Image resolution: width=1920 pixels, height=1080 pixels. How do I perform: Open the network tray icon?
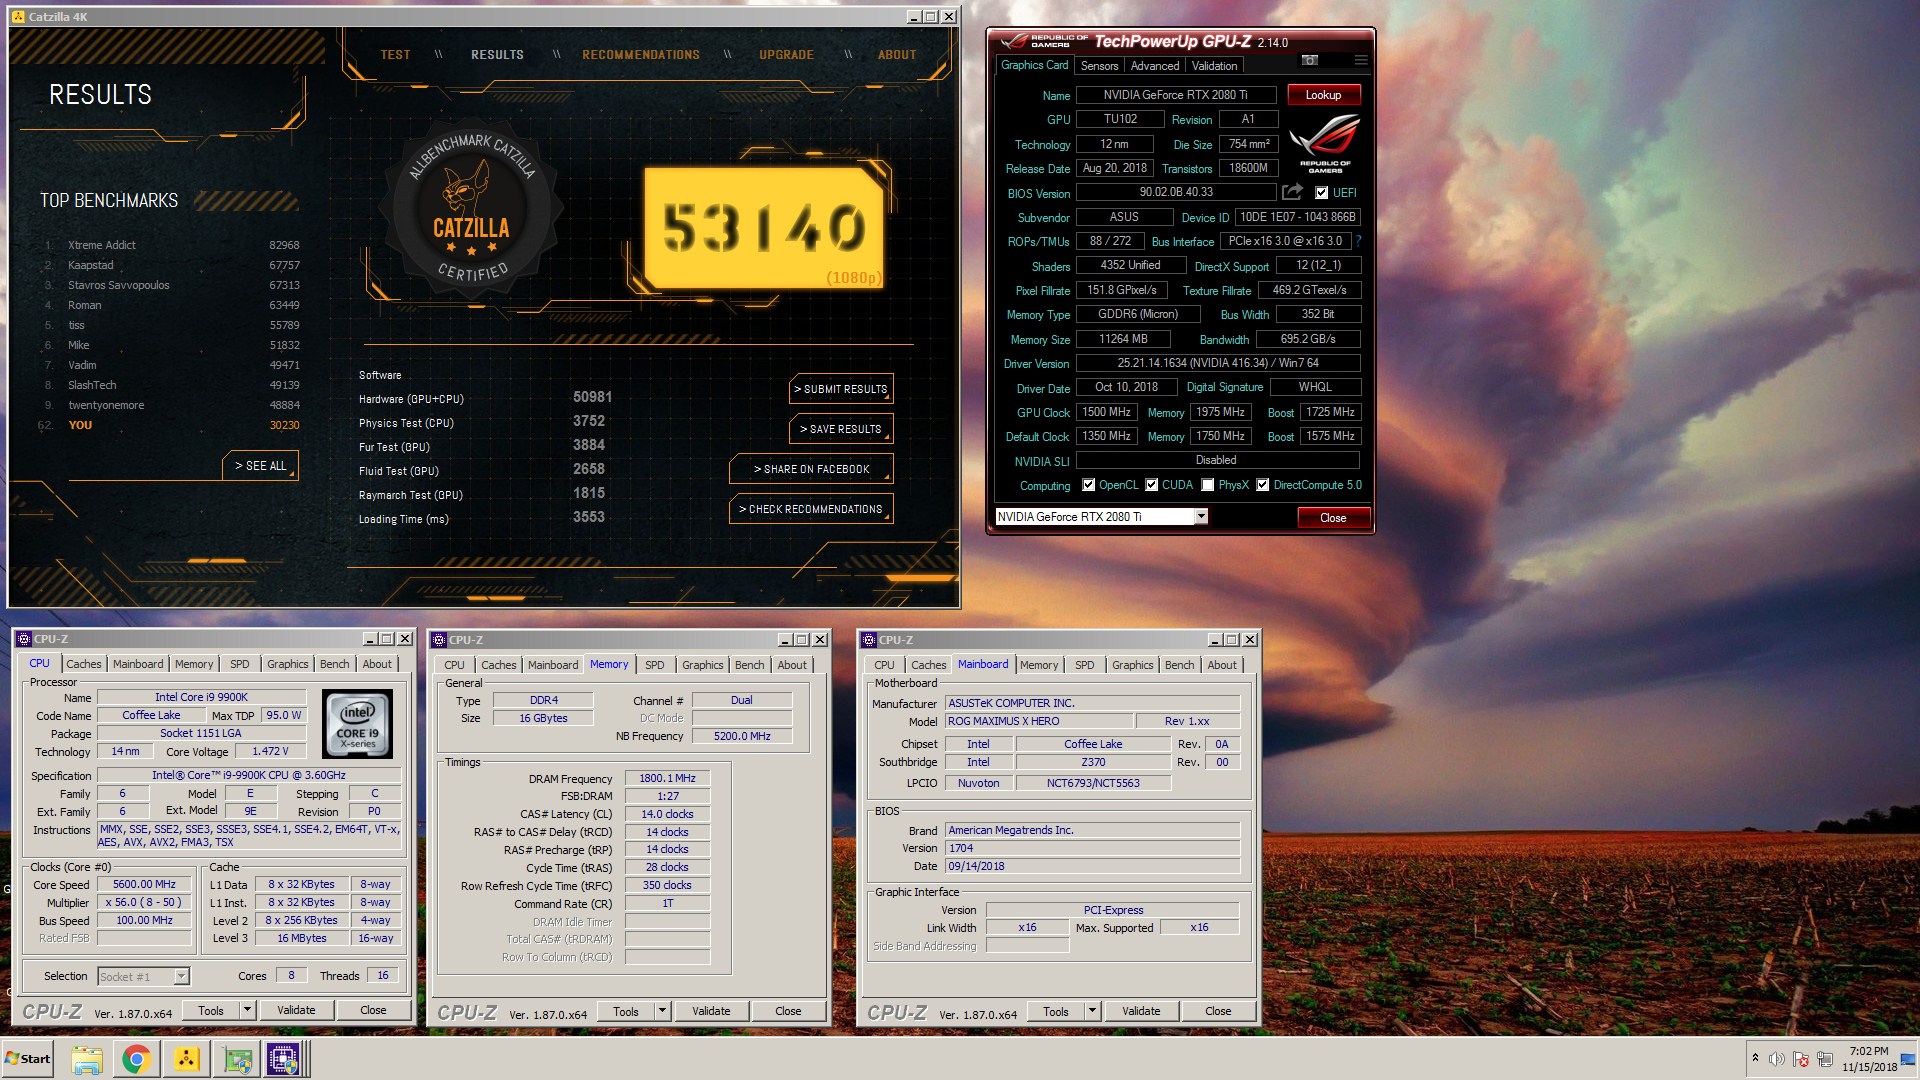coord(1825,1059)
